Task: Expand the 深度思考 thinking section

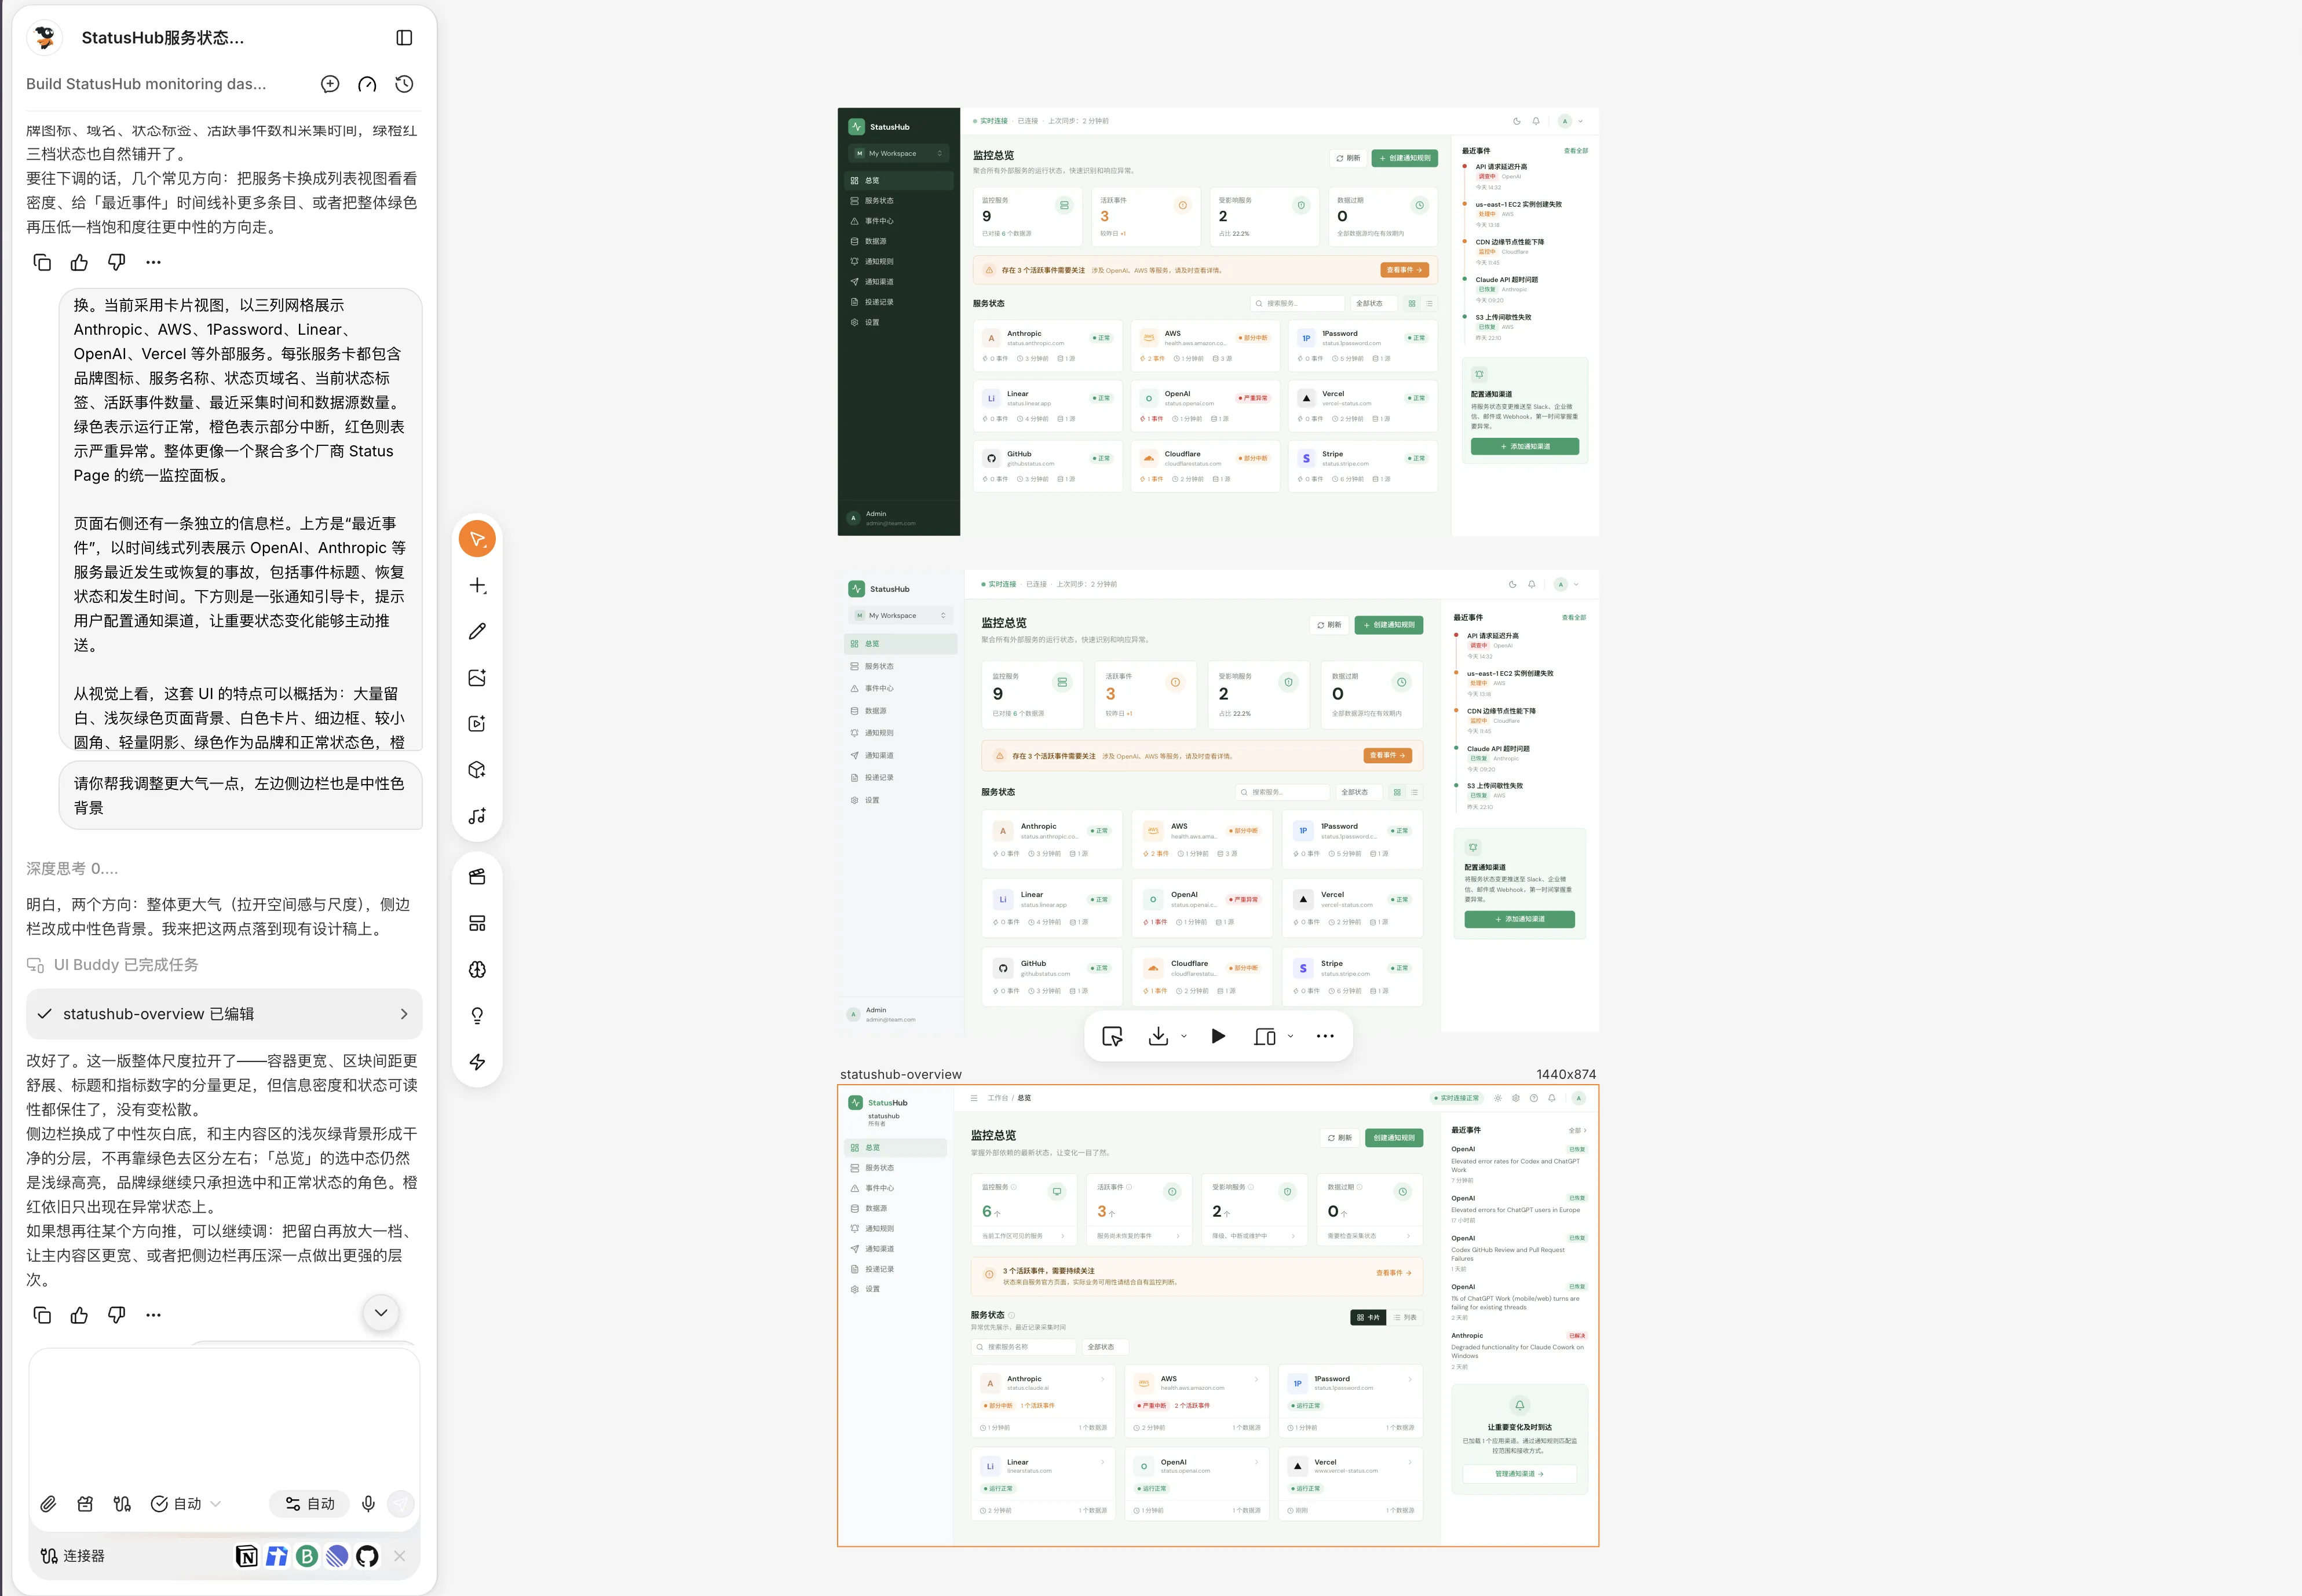Action: coord(72,868)
